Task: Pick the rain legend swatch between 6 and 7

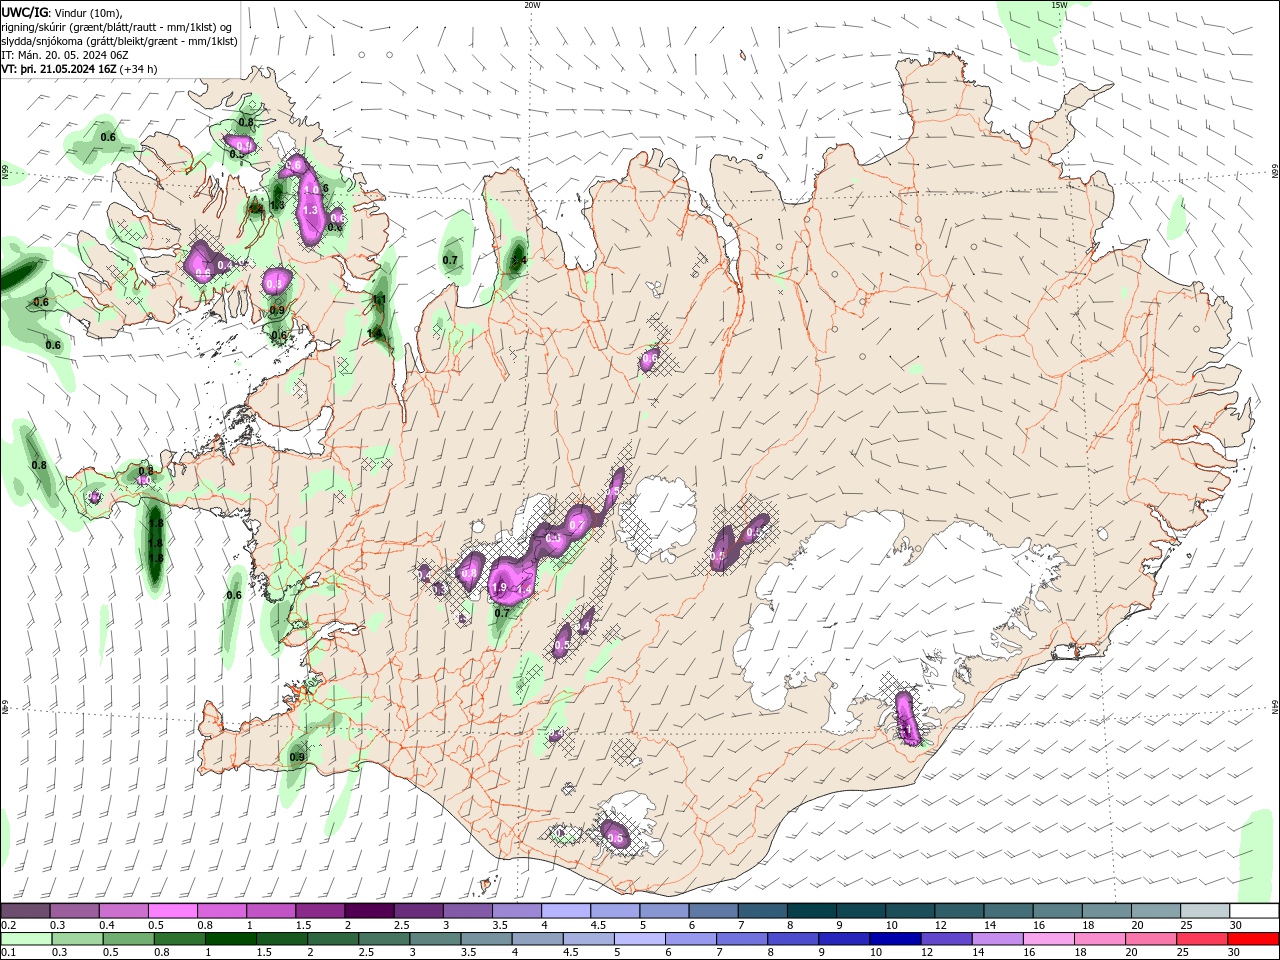Action: pyautogui.click(x=689, y=939)
